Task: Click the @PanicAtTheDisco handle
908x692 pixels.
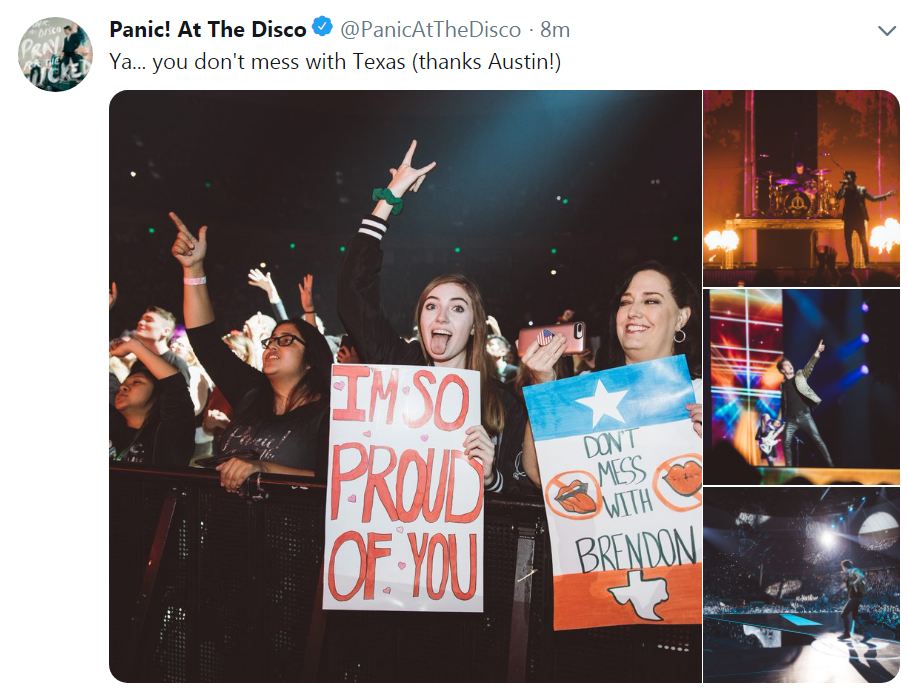Action: (430, 30)
